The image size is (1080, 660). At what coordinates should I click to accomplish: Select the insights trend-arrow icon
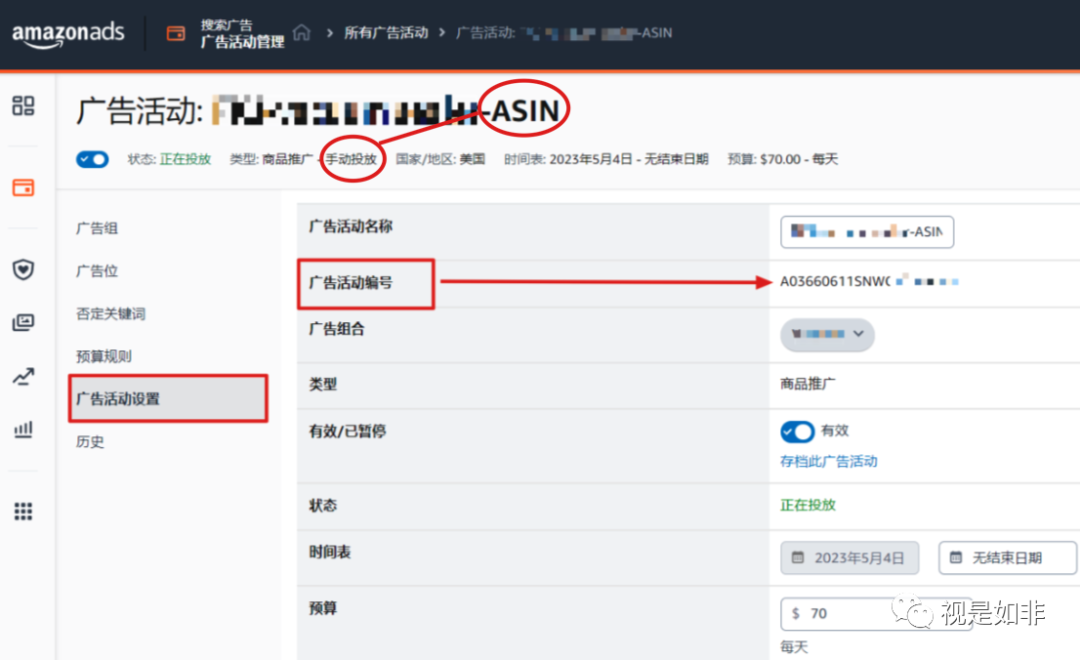[x=23, y=377]
